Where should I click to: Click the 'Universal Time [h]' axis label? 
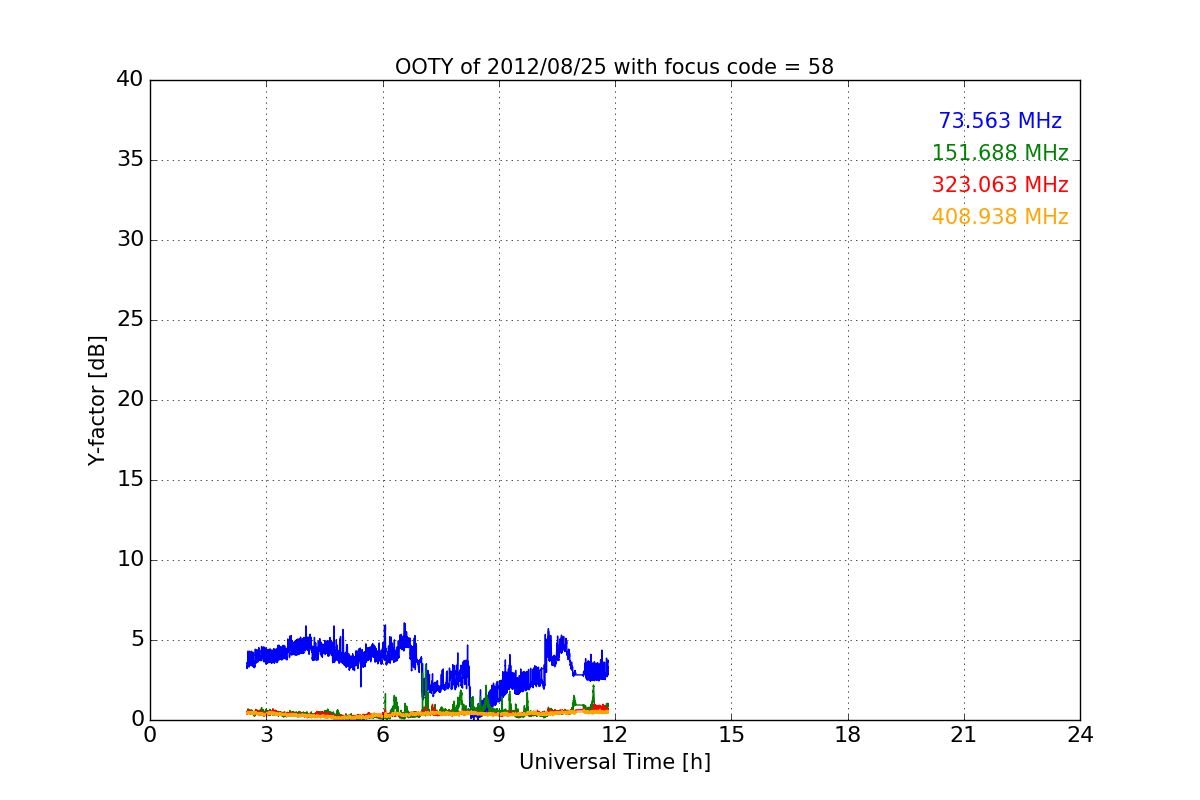click(614, 762)
